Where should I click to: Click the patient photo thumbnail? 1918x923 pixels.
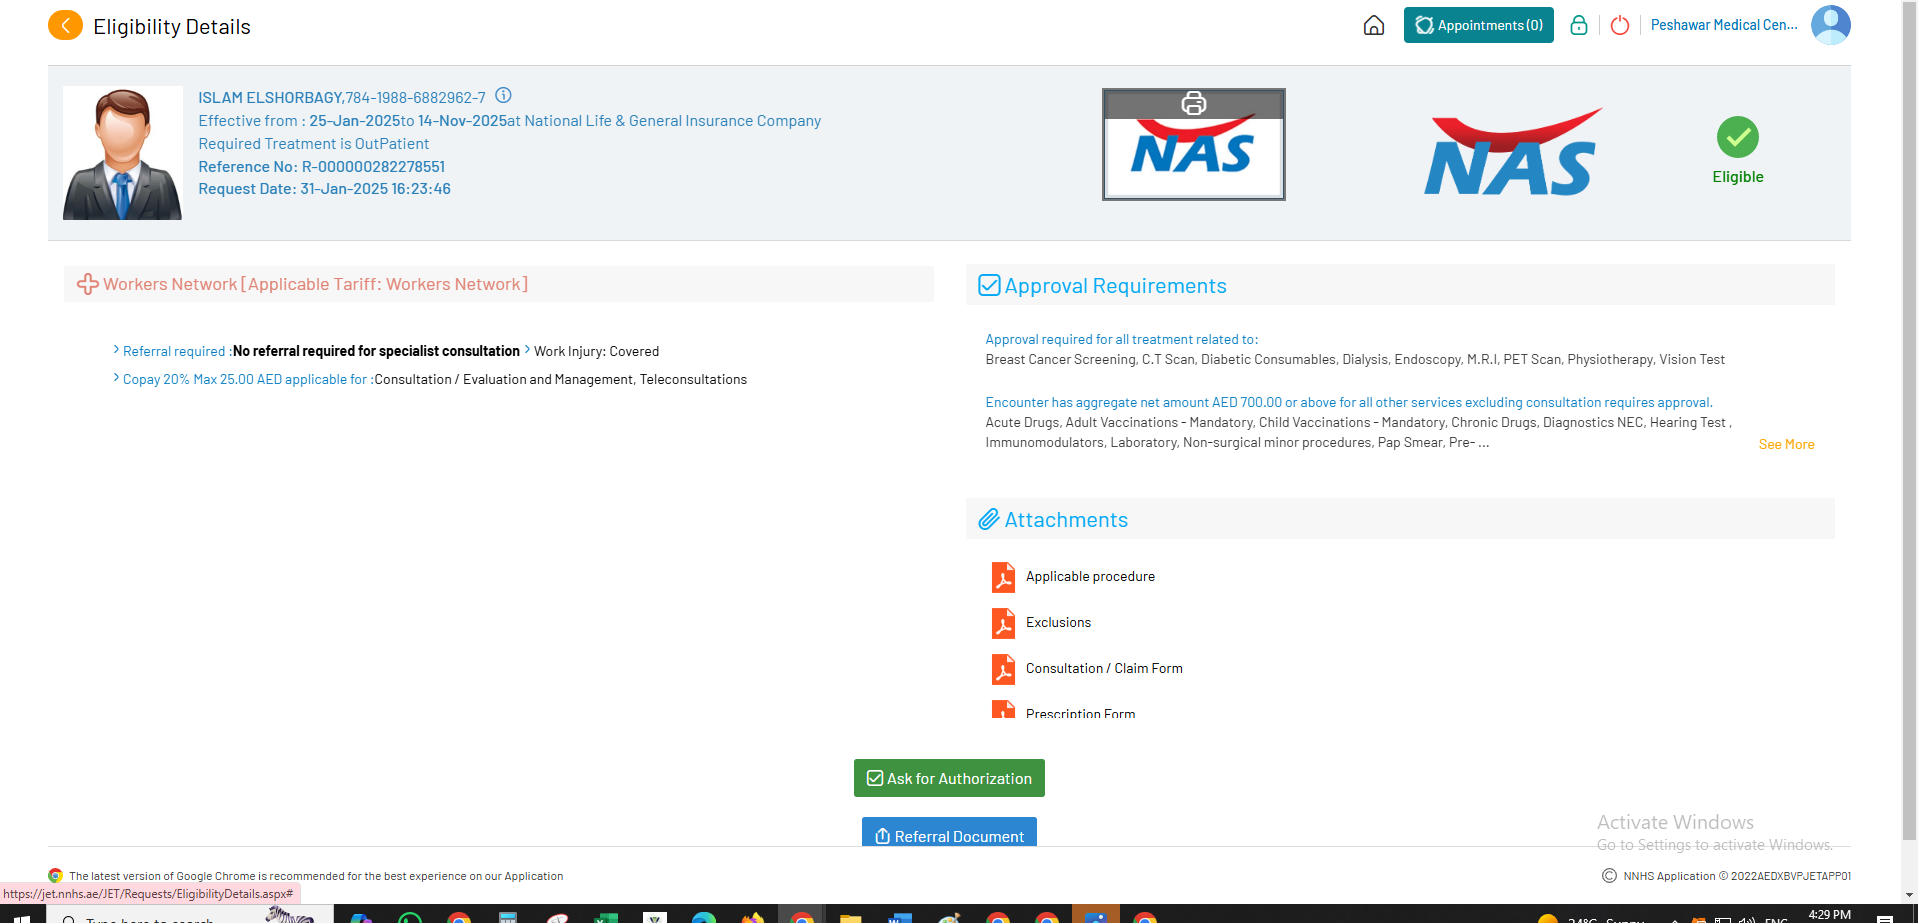click(122, 153)
